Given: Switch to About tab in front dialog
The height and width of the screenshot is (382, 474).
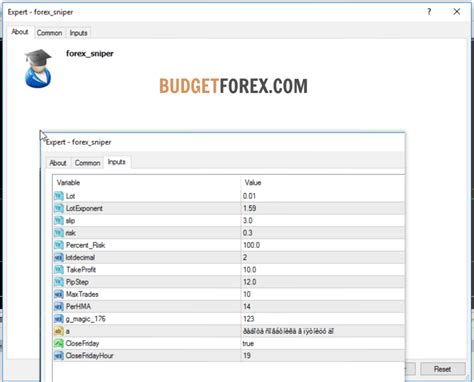Looking at the screenshot, I should coord(58,163).
